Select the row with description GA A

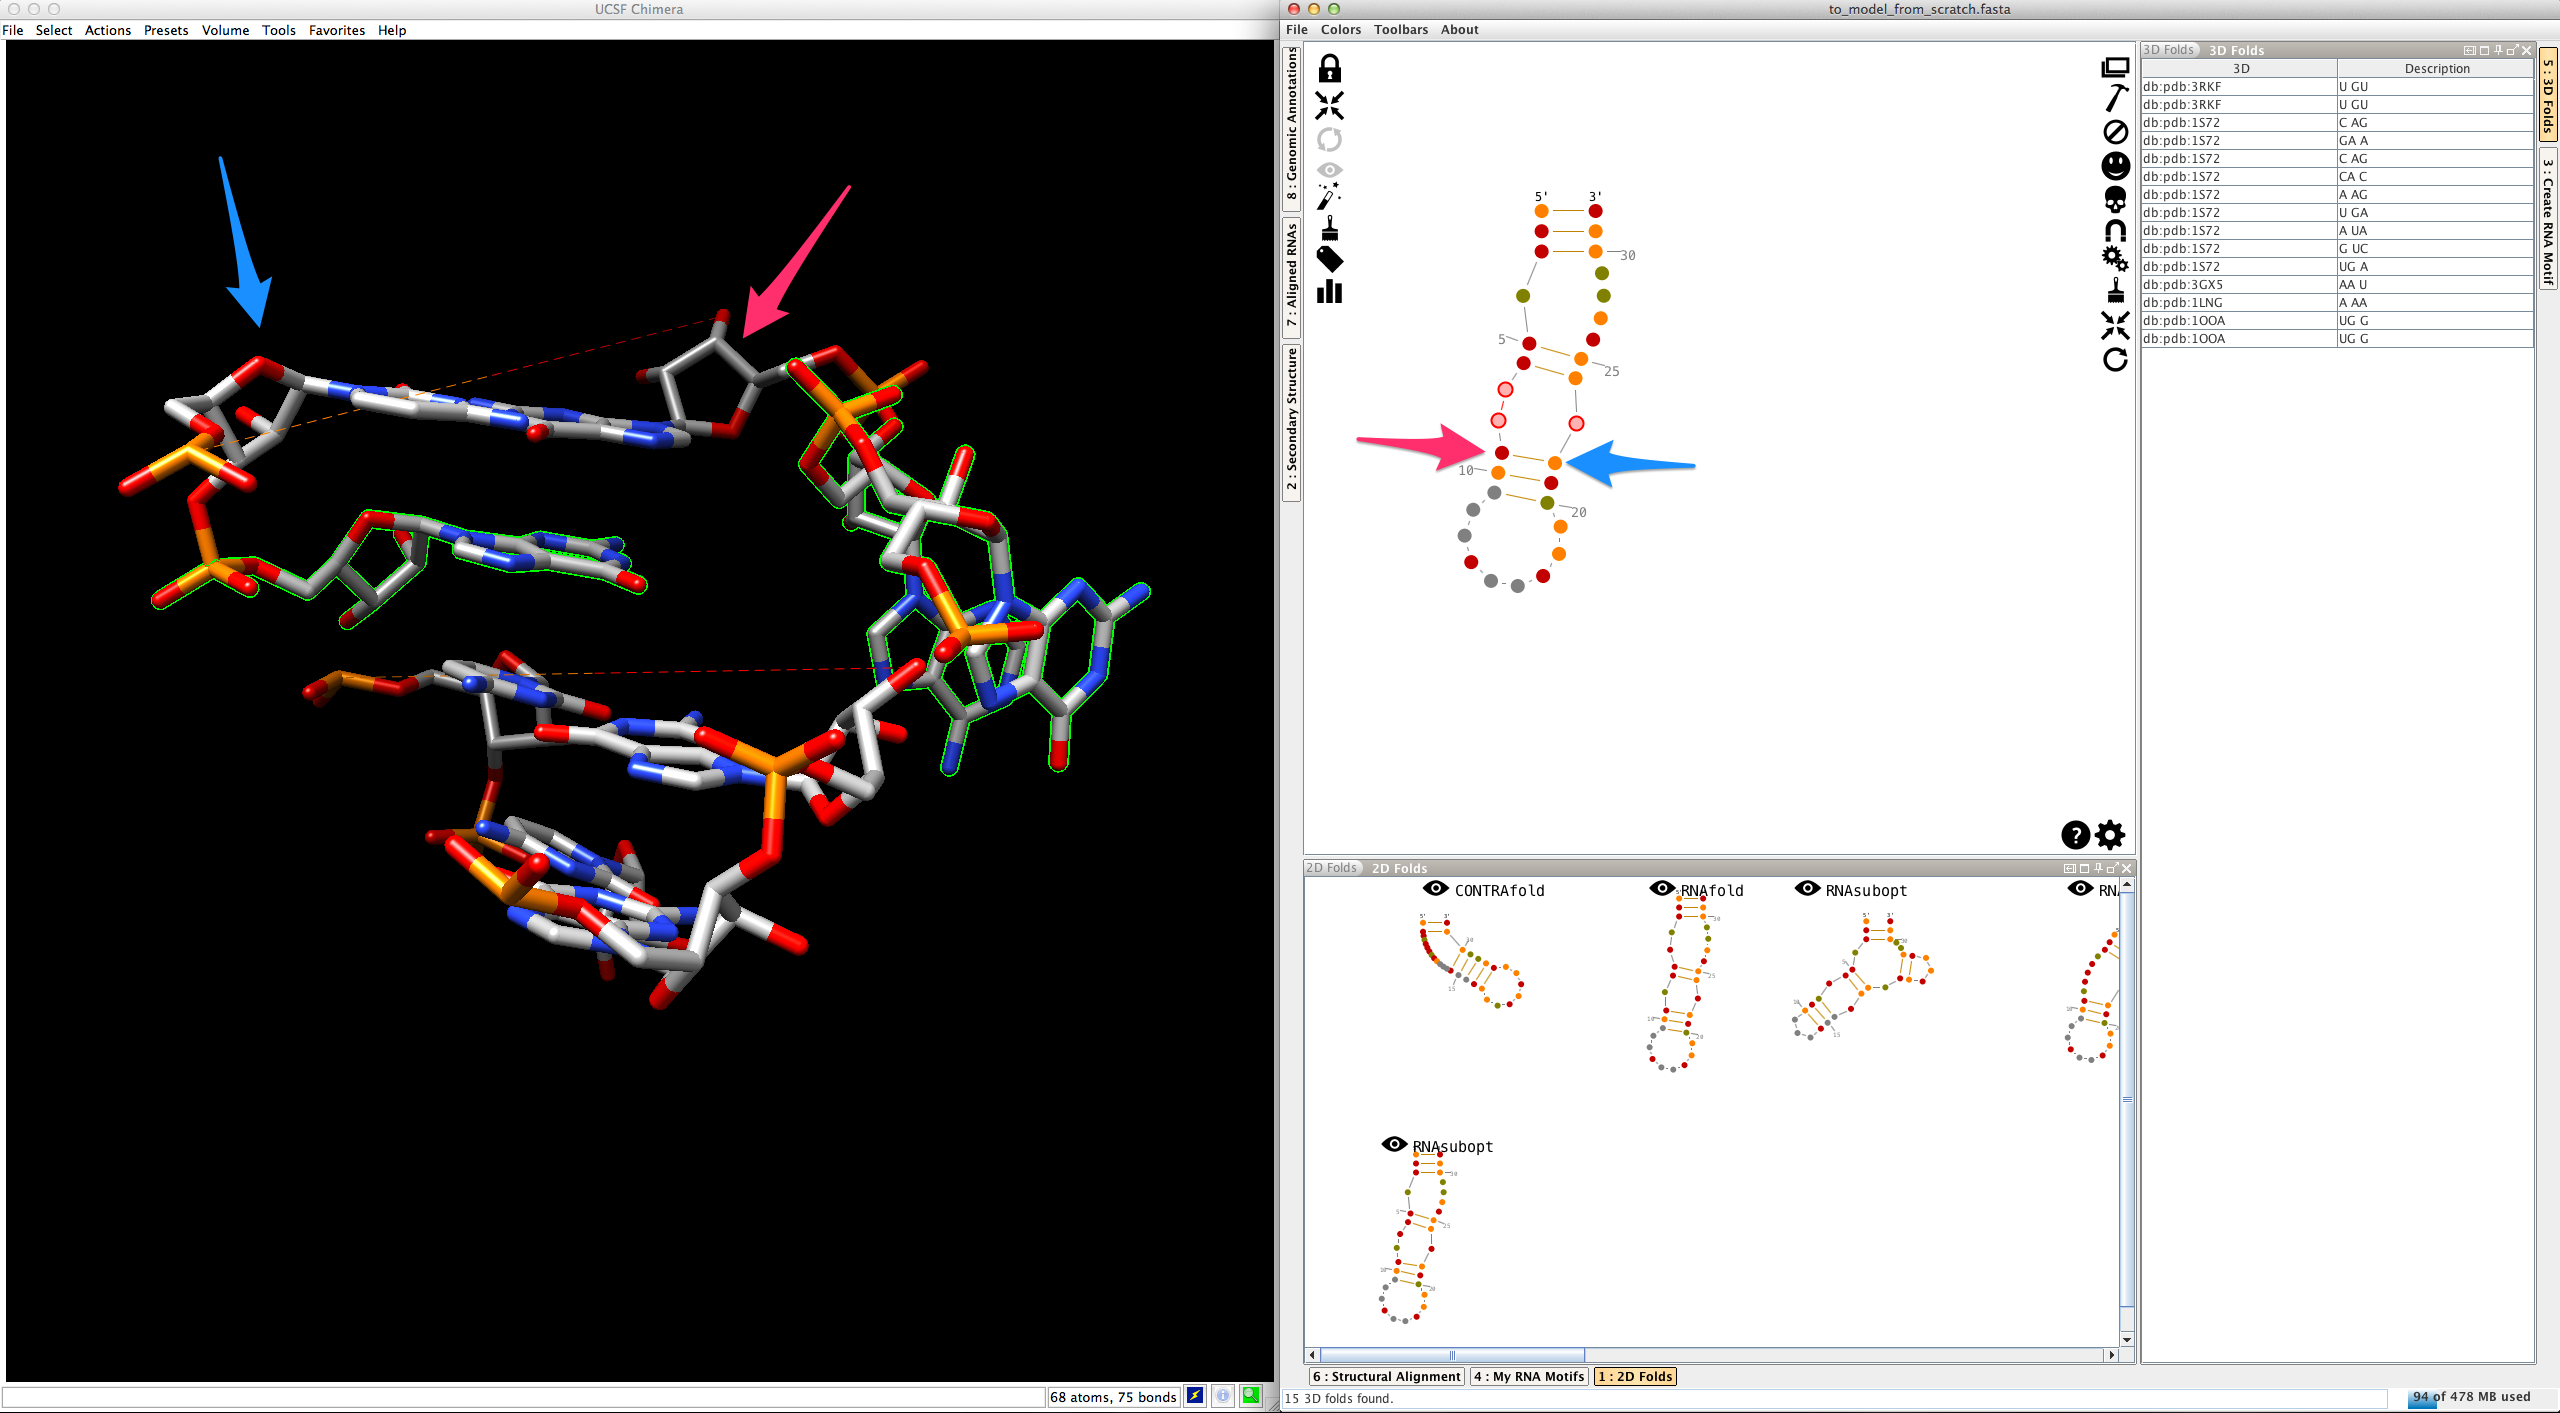tap(2337, 141)
